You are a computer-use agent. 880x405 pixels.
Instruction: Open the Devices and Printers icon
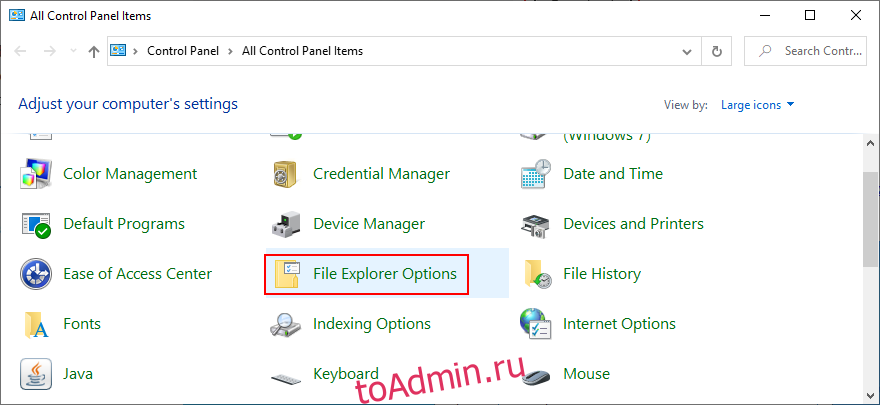536,224
